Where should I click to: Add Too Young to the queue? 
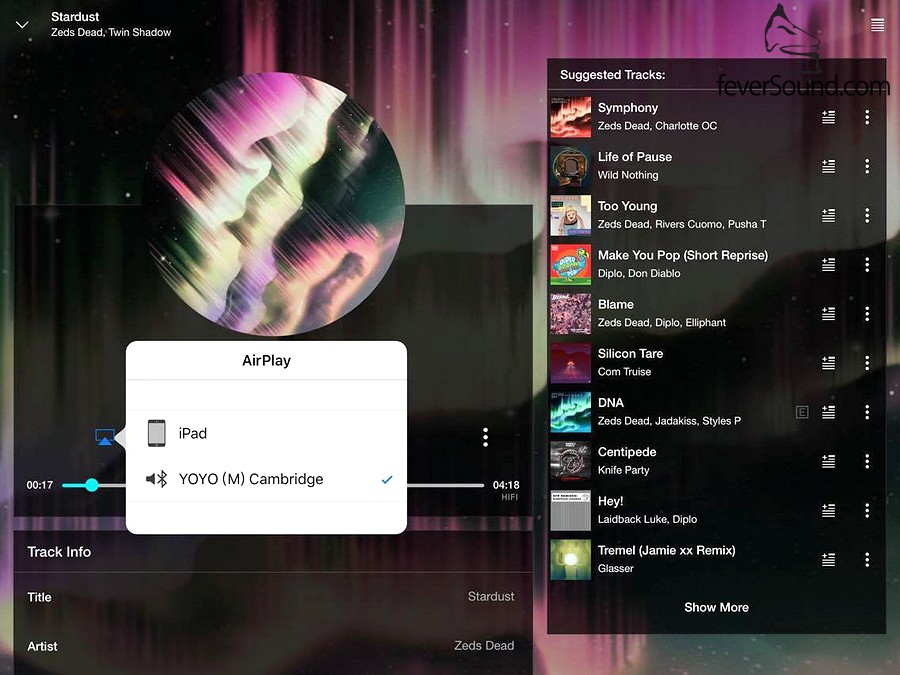[828, 215]
